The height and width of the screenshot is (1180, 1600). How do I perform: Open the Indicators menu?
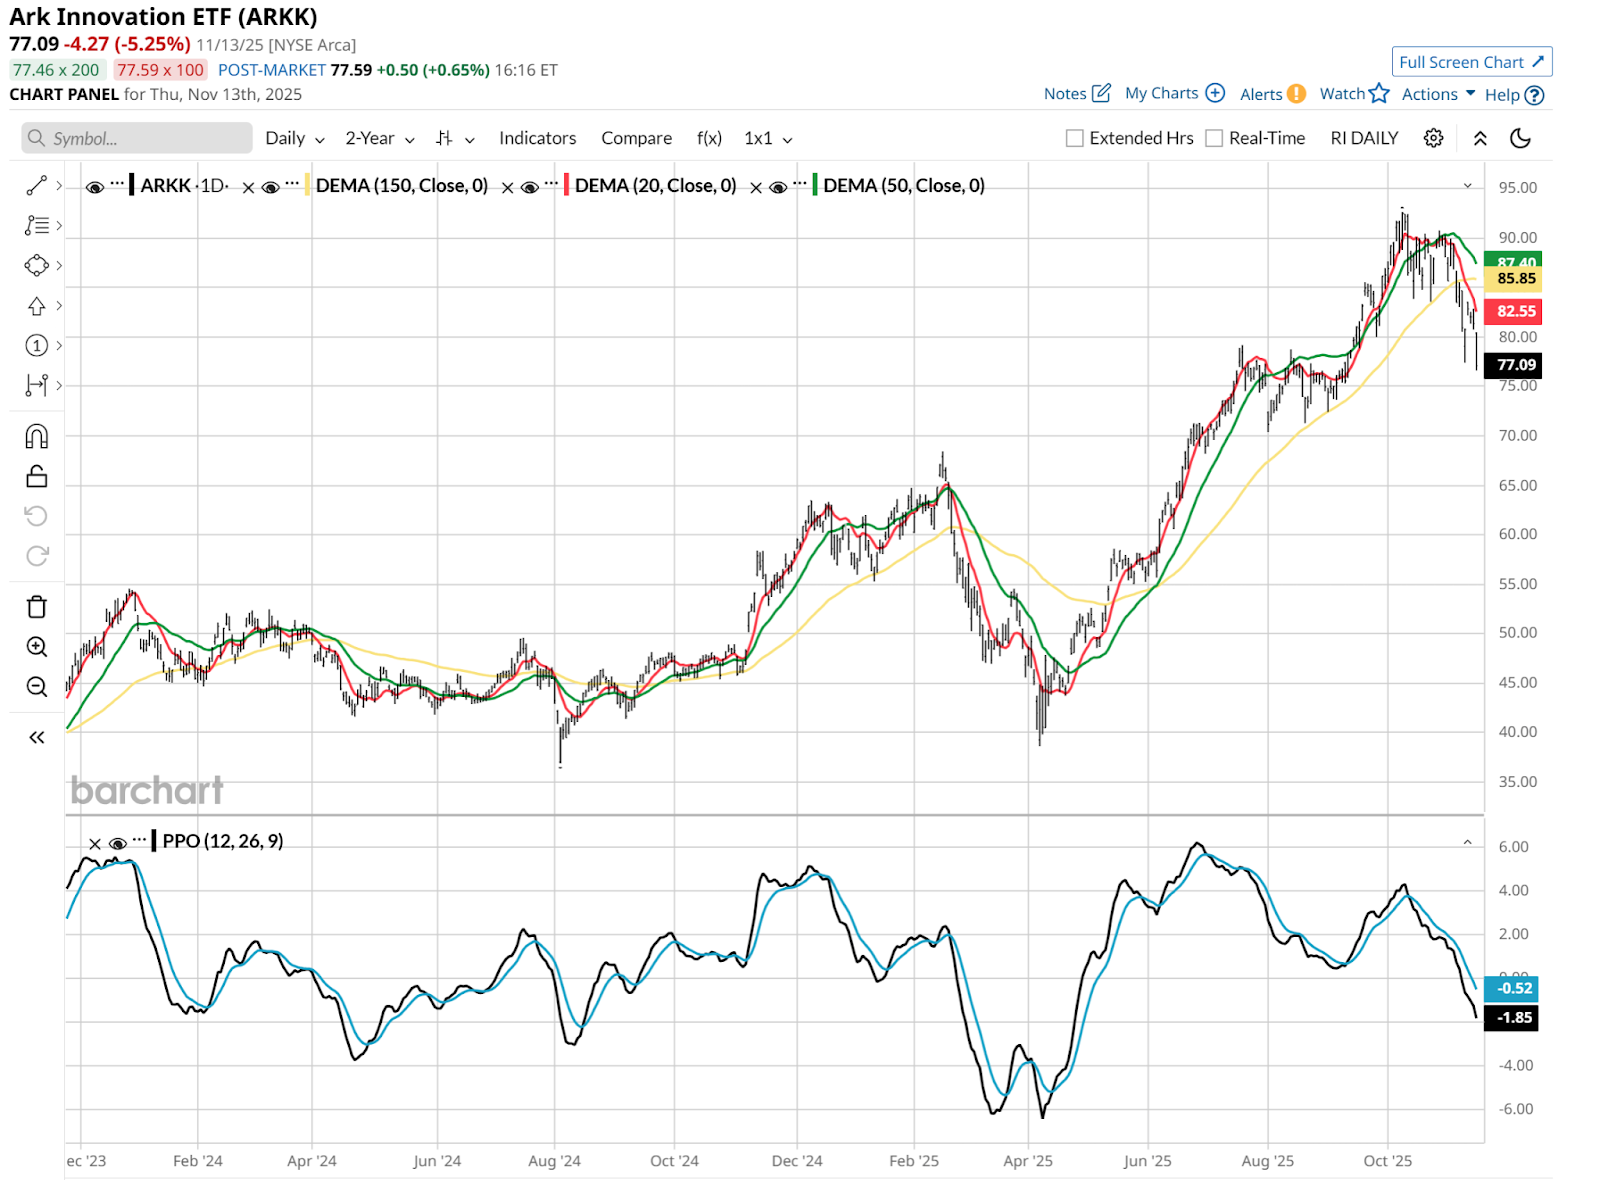click(x=537, y=138)
